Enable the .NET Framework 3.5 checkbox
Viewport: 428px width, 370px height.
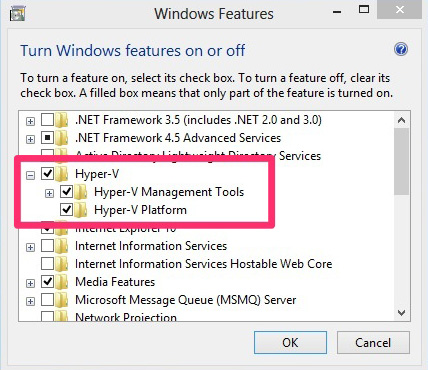point(47,120)
